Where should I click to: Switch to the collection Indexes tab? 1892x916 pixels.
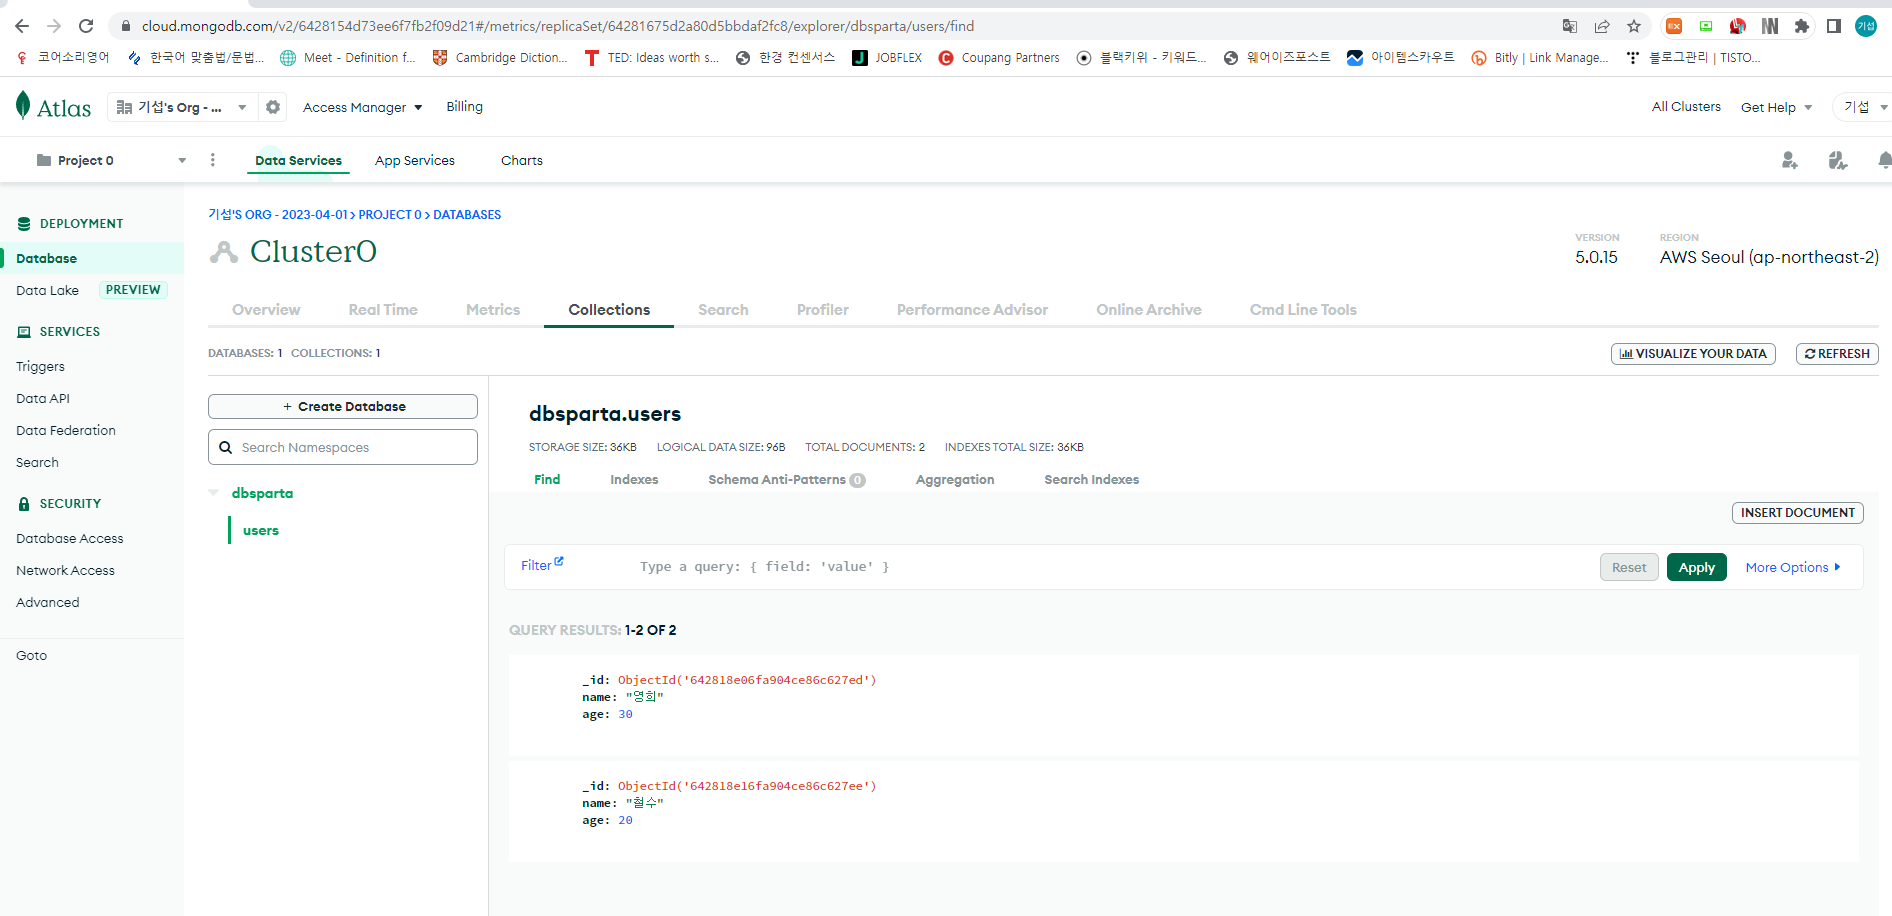click(634, 480)
